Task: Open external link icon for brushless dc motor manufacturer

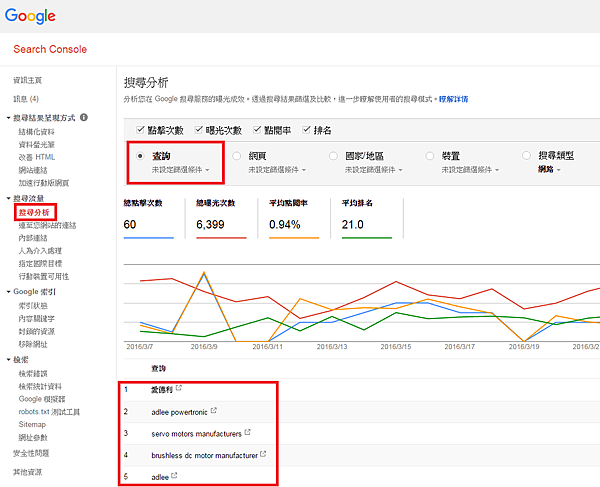Action: (263, 454)
